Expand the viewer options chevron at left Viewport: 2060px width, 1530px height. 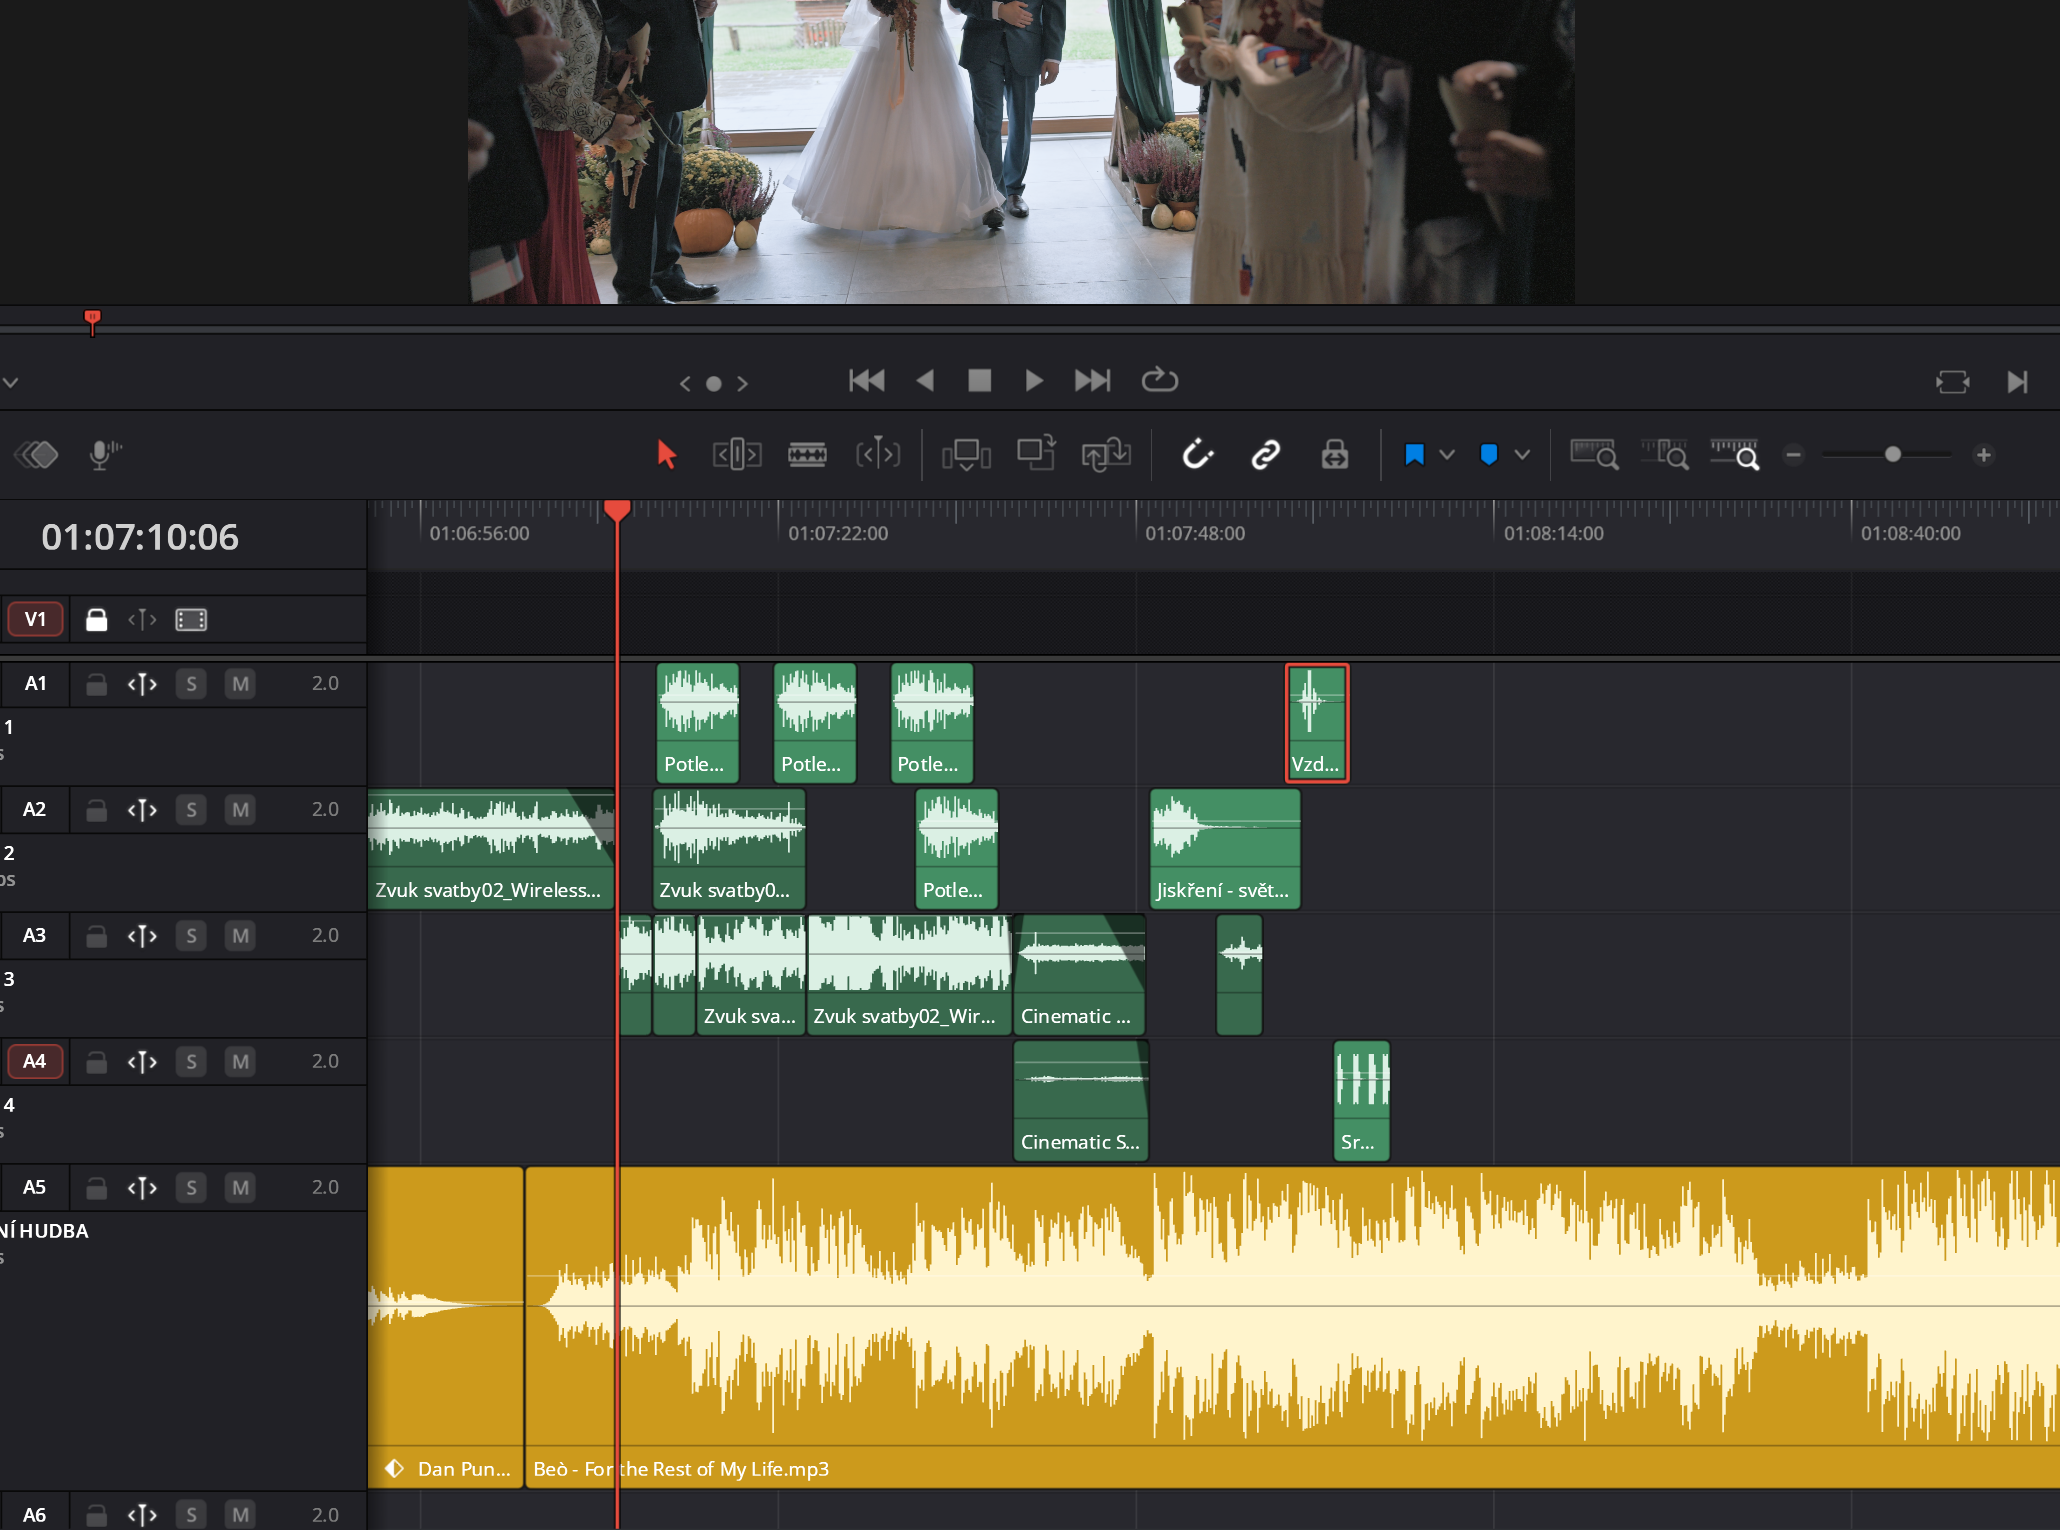point(11,382)
